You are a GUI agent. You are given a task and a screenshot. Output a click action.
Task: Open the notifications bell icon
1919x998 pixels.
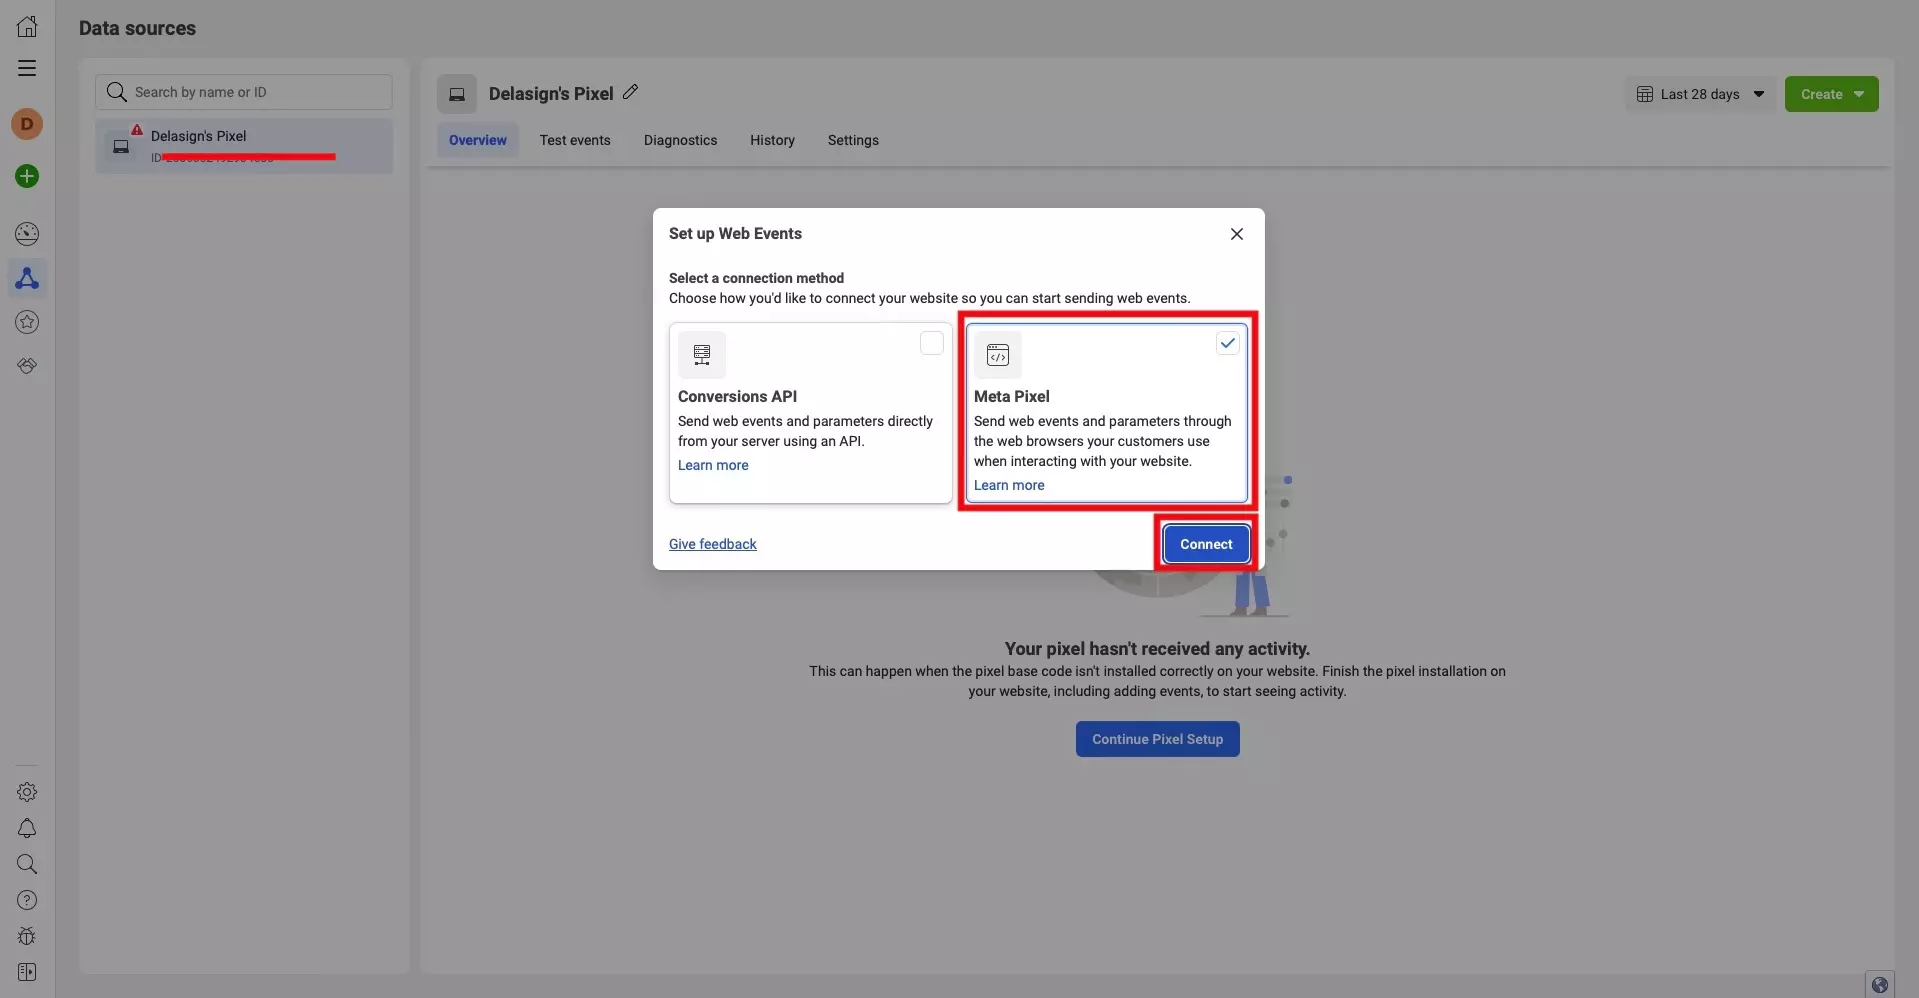[27, 828]
